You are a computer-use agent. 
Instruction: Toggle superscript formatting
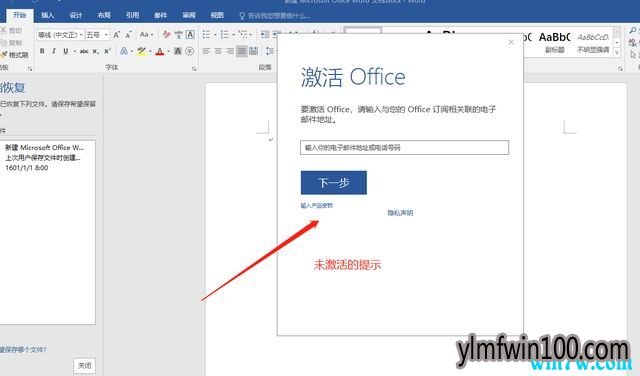point(107,51)
